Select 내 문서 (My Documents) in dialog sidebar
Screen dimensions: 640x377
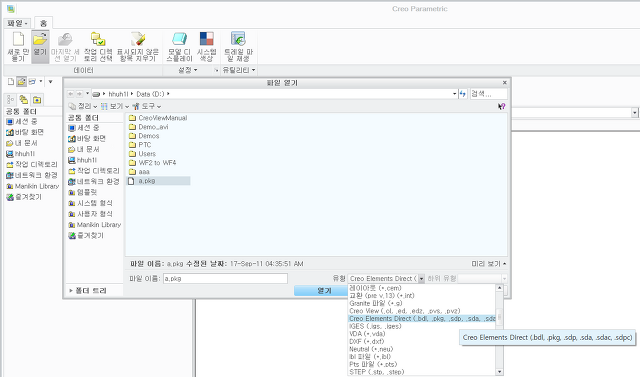point(84,149)
